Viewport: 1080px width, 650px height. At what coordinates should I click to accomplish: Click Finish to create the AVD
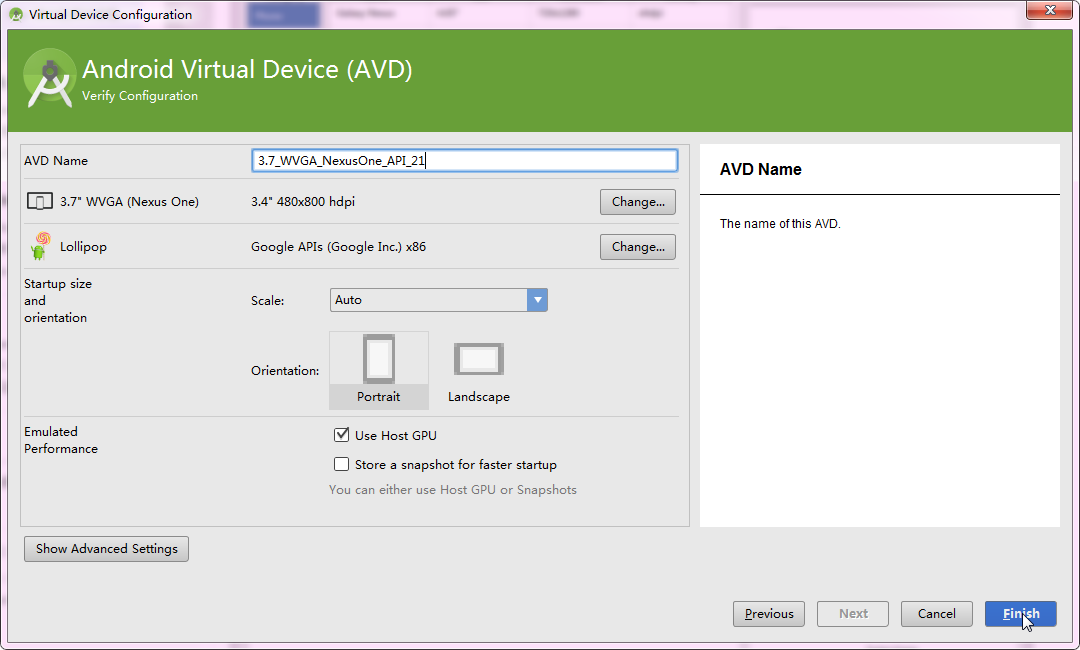[1020, 614]
